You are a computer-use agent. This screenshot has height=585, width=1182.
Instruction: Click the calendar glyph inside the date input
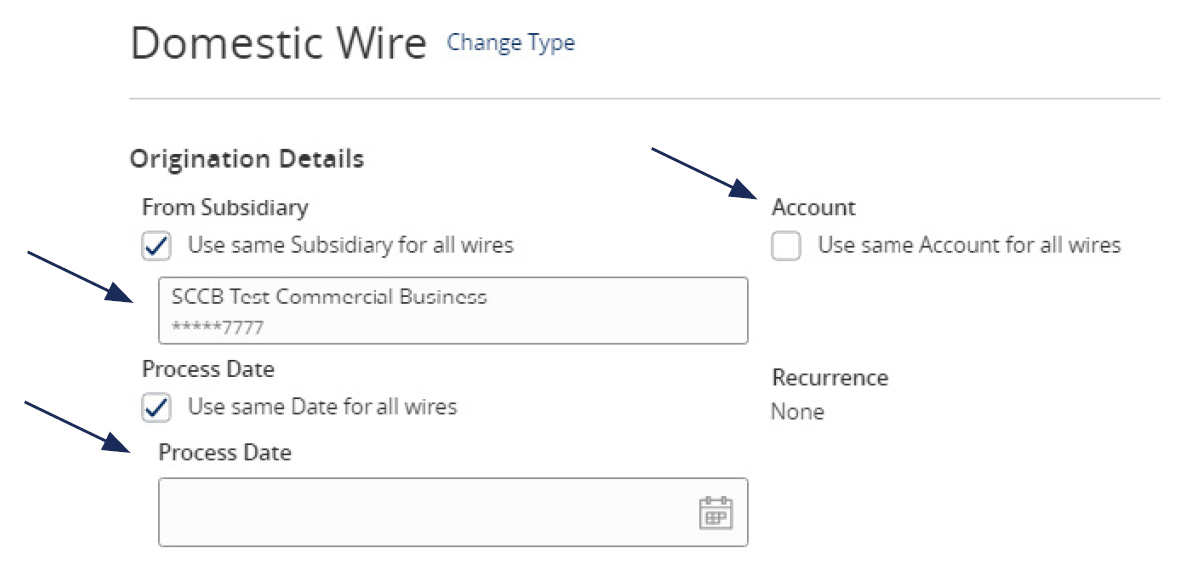714,512
